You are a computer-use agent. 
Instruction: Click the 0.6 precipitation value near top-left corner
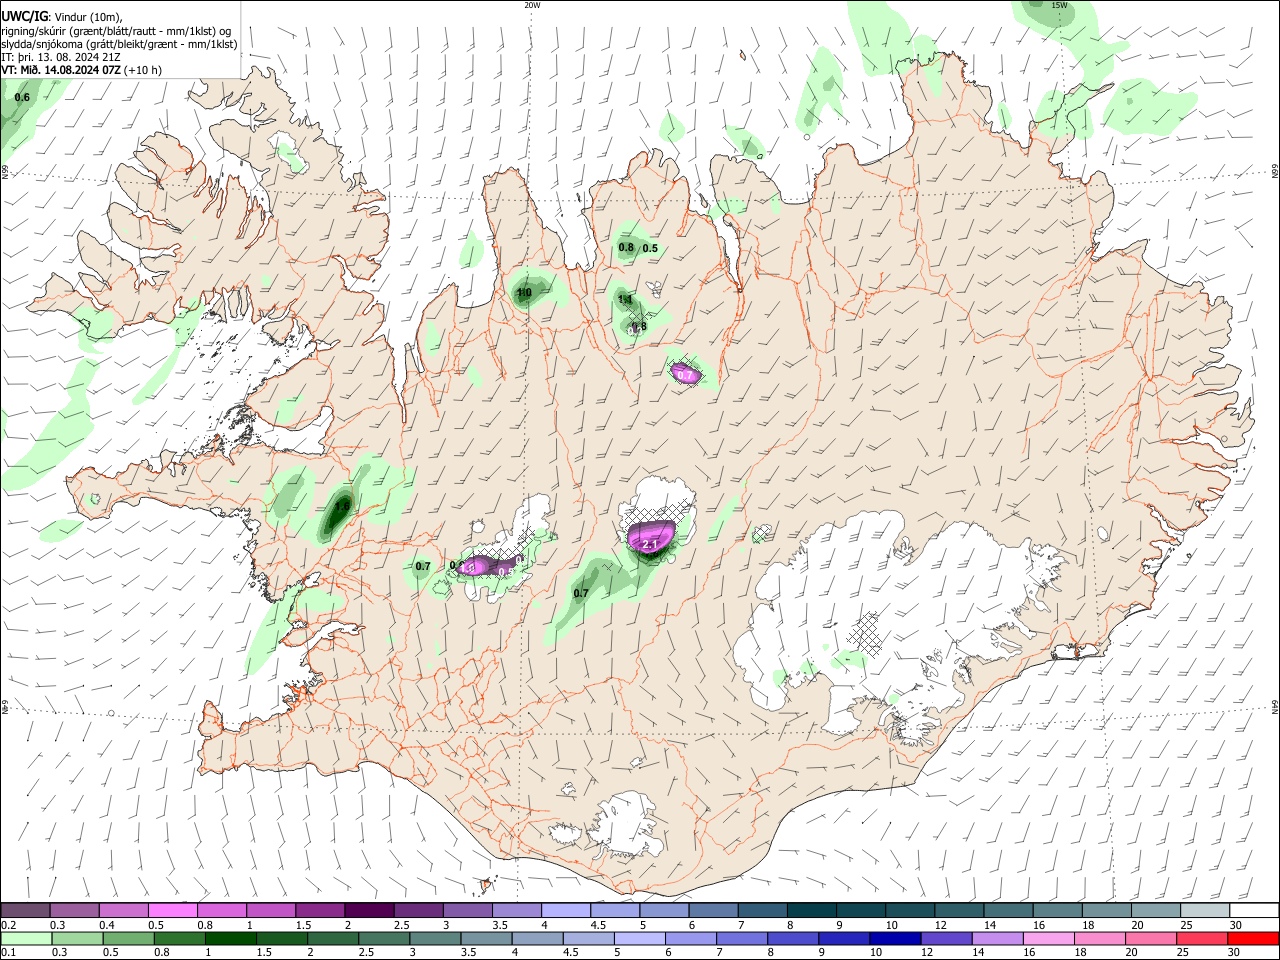coord(22,97)
